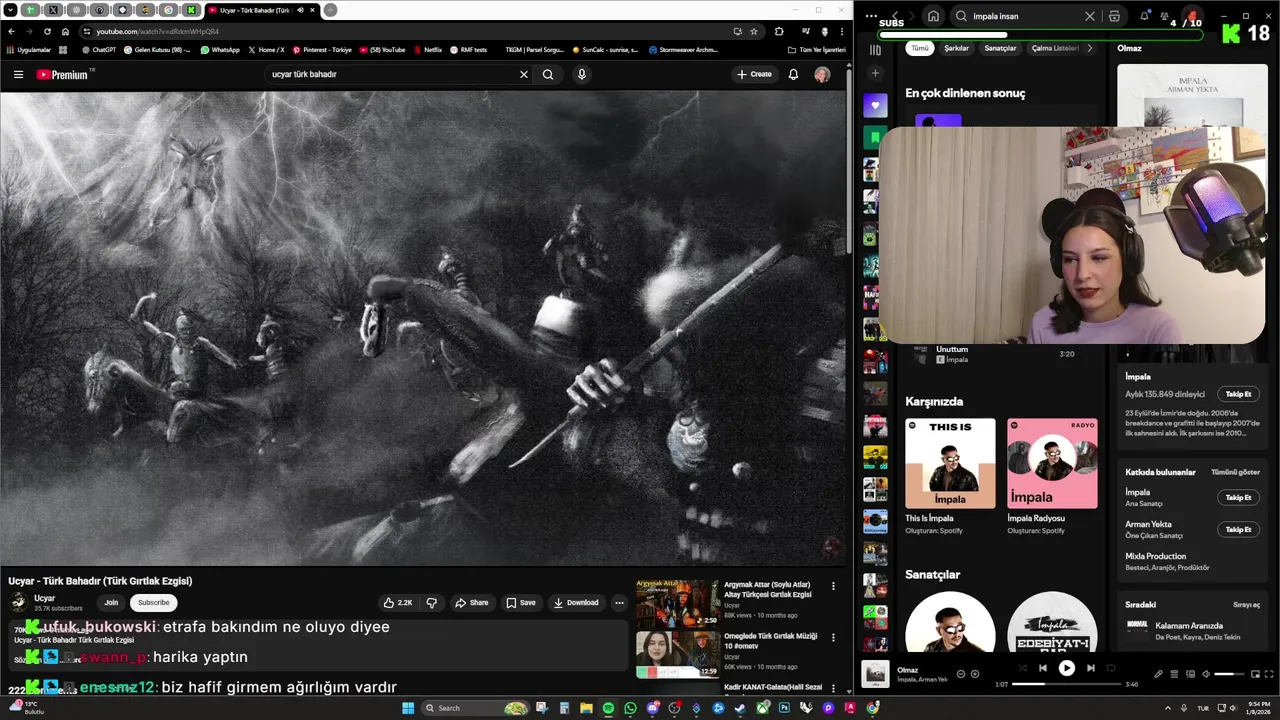
Task: Open Spotify three-dot menu
Action: tap(871, 16)
